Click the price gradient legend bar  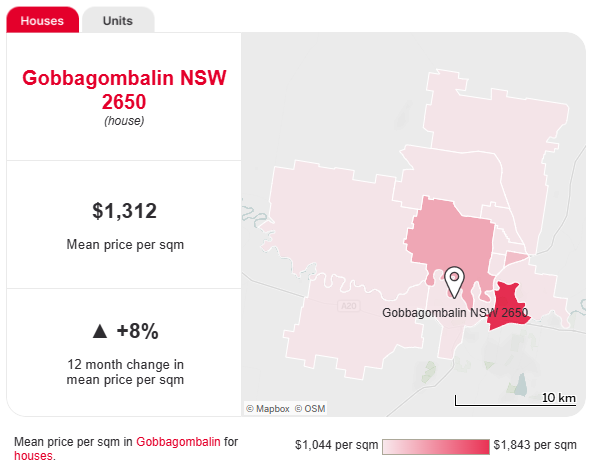pyautogui.click(x=436, y=447)
